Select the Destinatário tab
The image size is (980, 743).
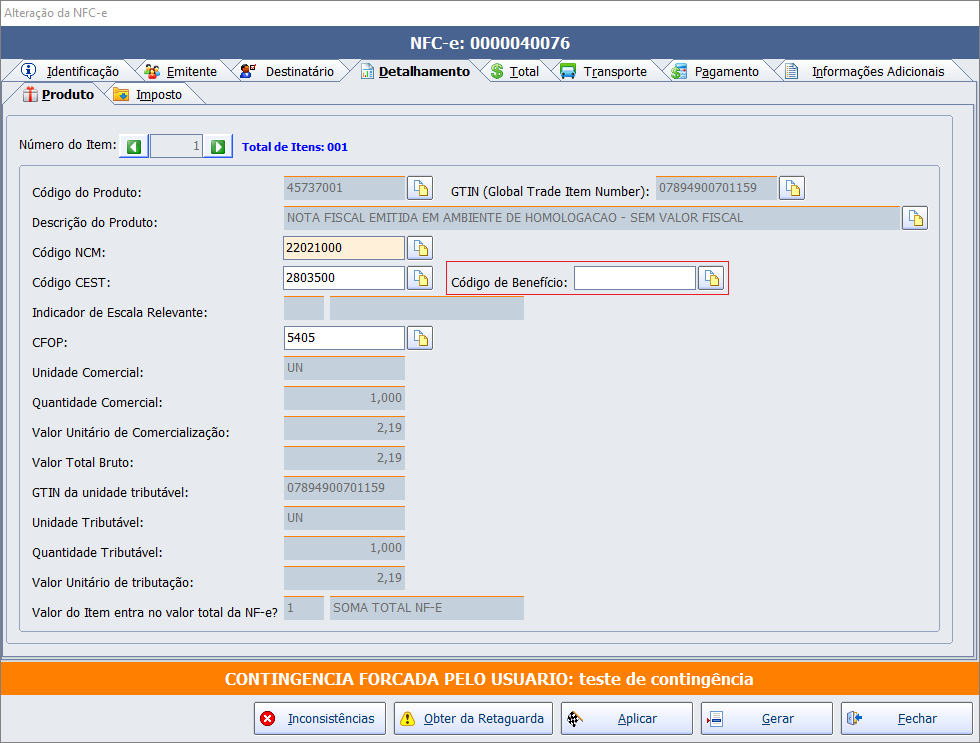pyautogui.click(x=287, y=71)
